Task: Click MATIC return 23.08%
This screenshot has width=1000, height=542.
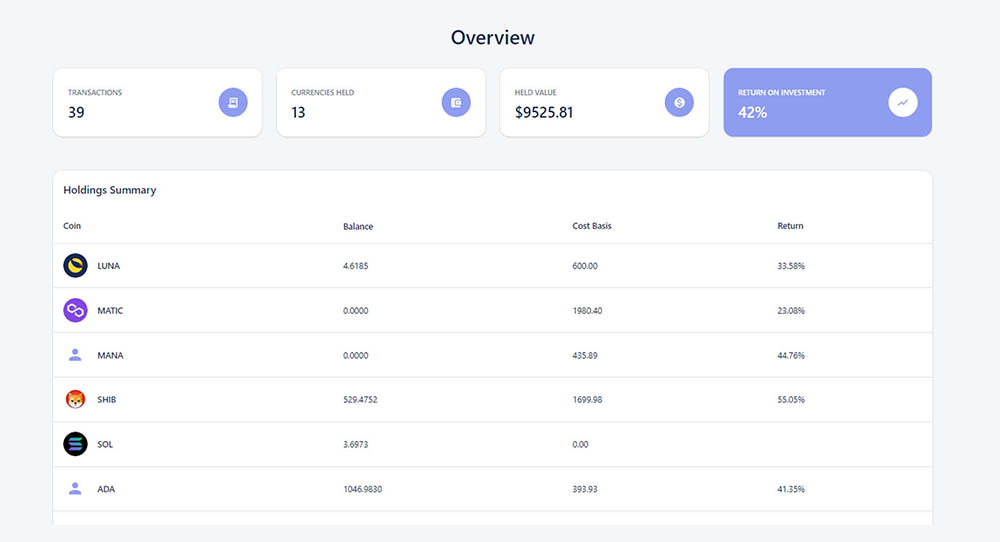Action: (x=791, y=311)
